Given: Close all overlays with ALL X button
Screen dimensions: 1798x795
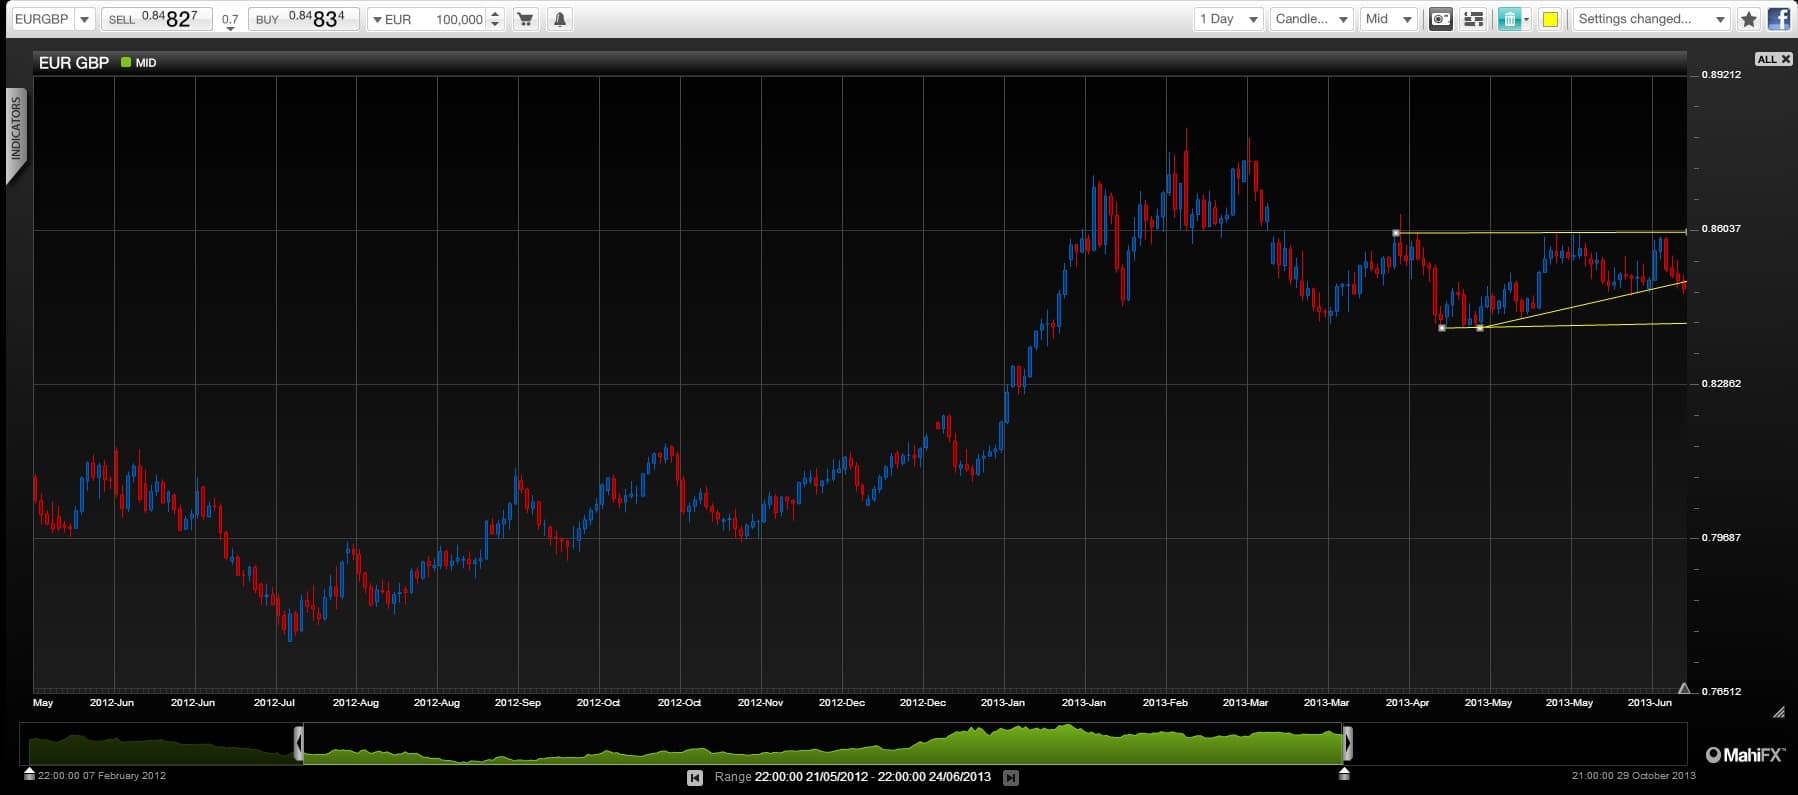Looking at the screenshot, I should [x=1773, y=59].
